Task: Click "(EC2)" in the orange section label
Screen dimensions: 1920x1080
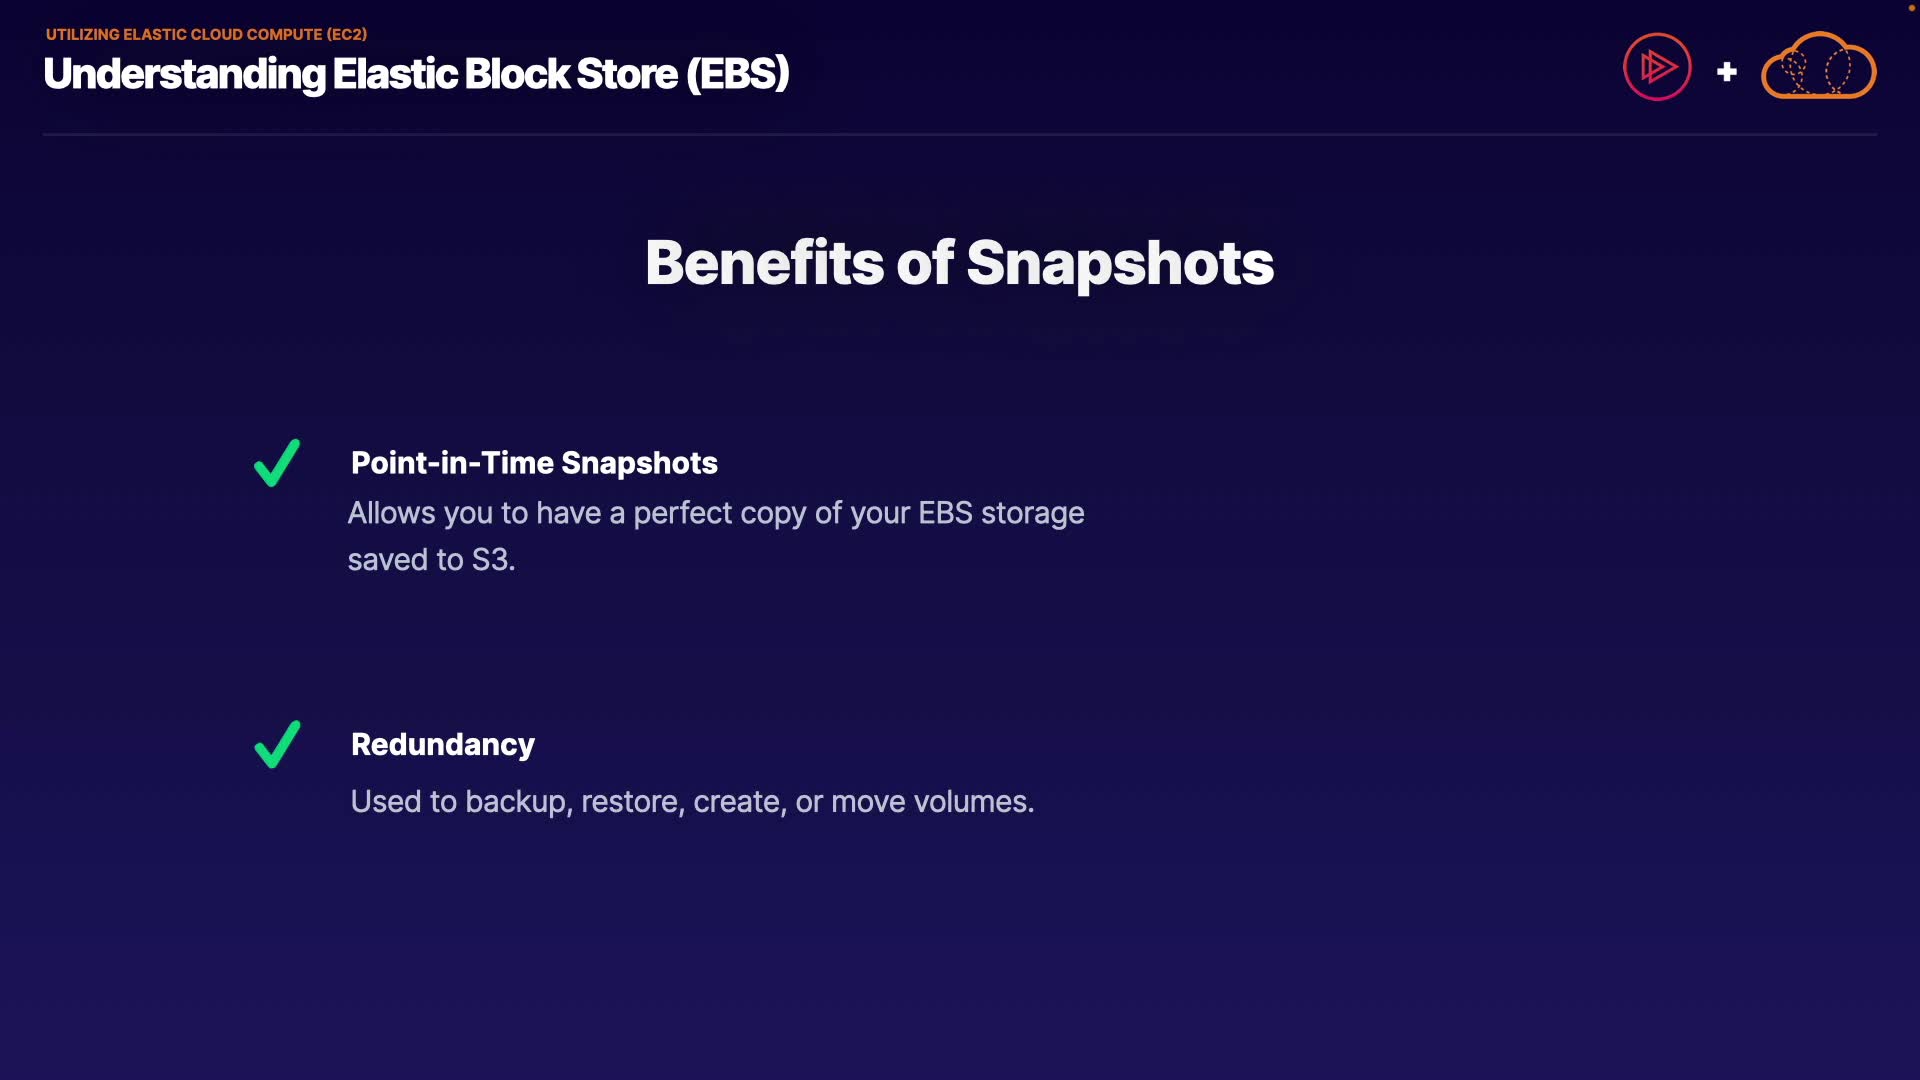Action: point(347,34)
